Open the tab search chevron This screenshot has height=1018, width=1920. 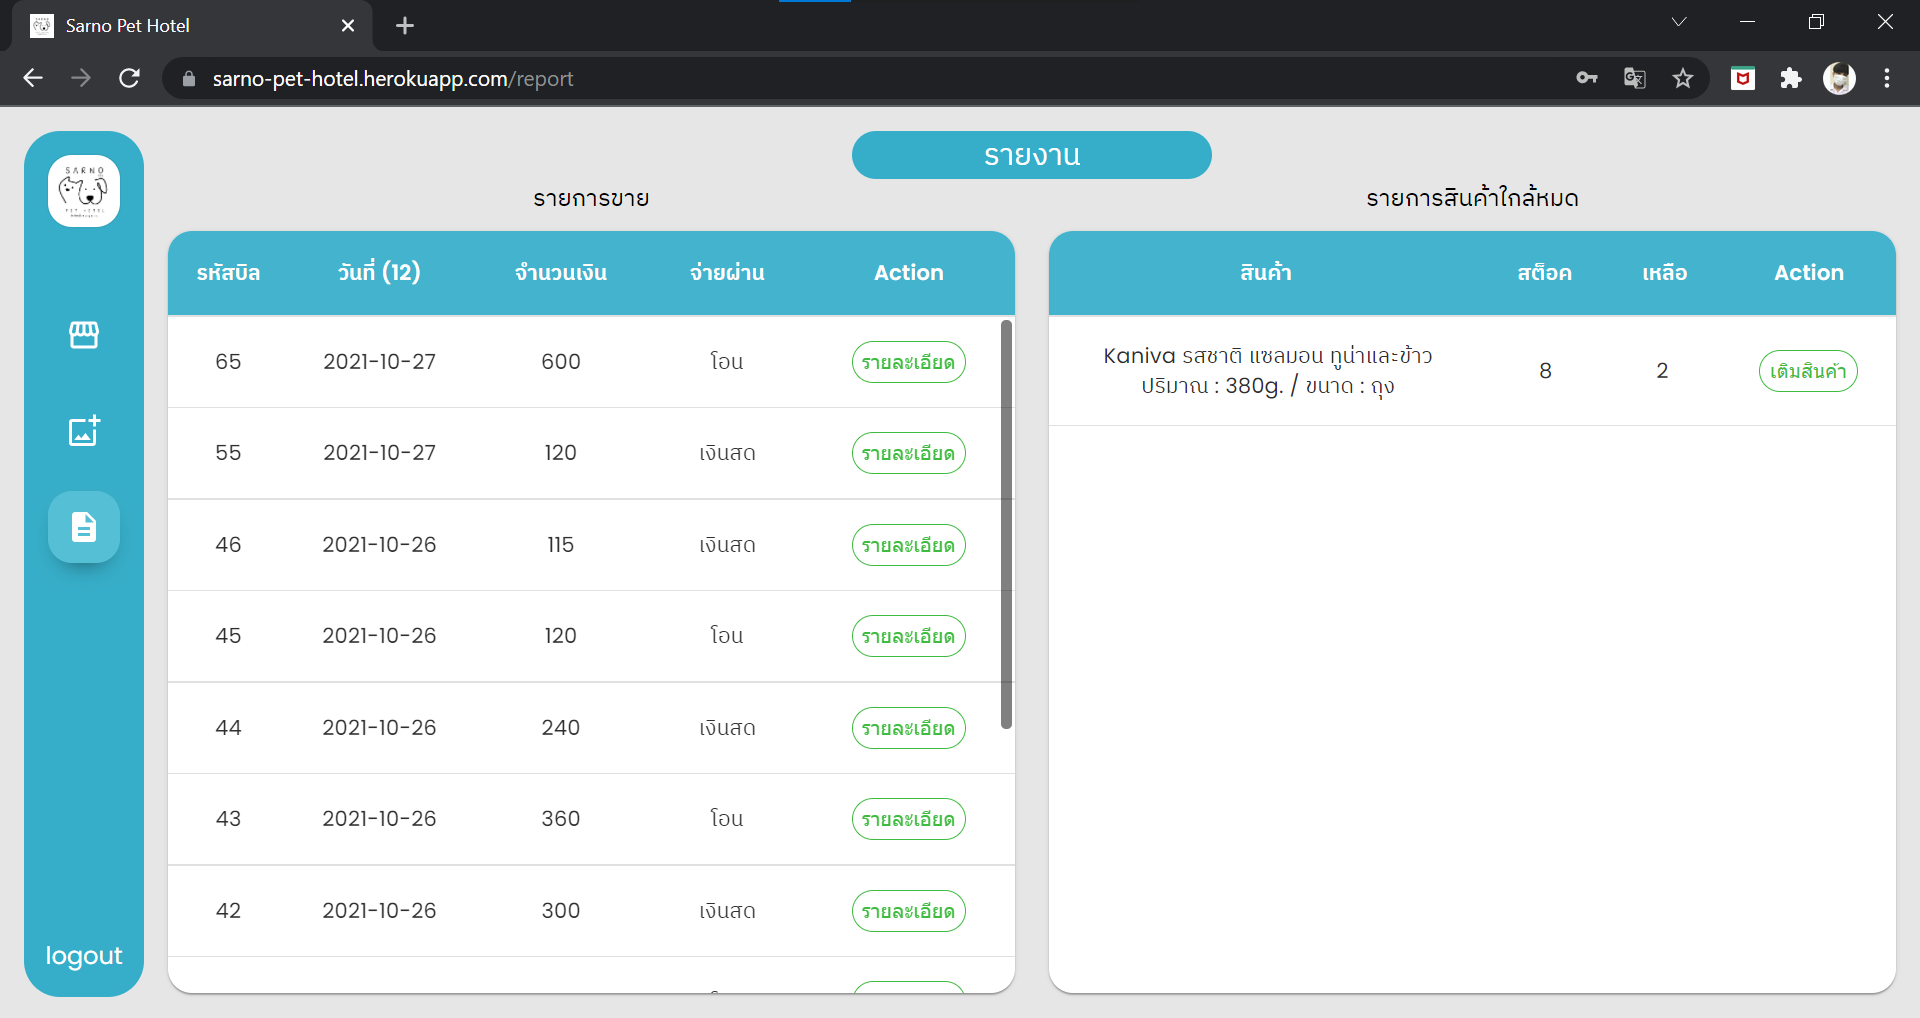[1679, 21]
